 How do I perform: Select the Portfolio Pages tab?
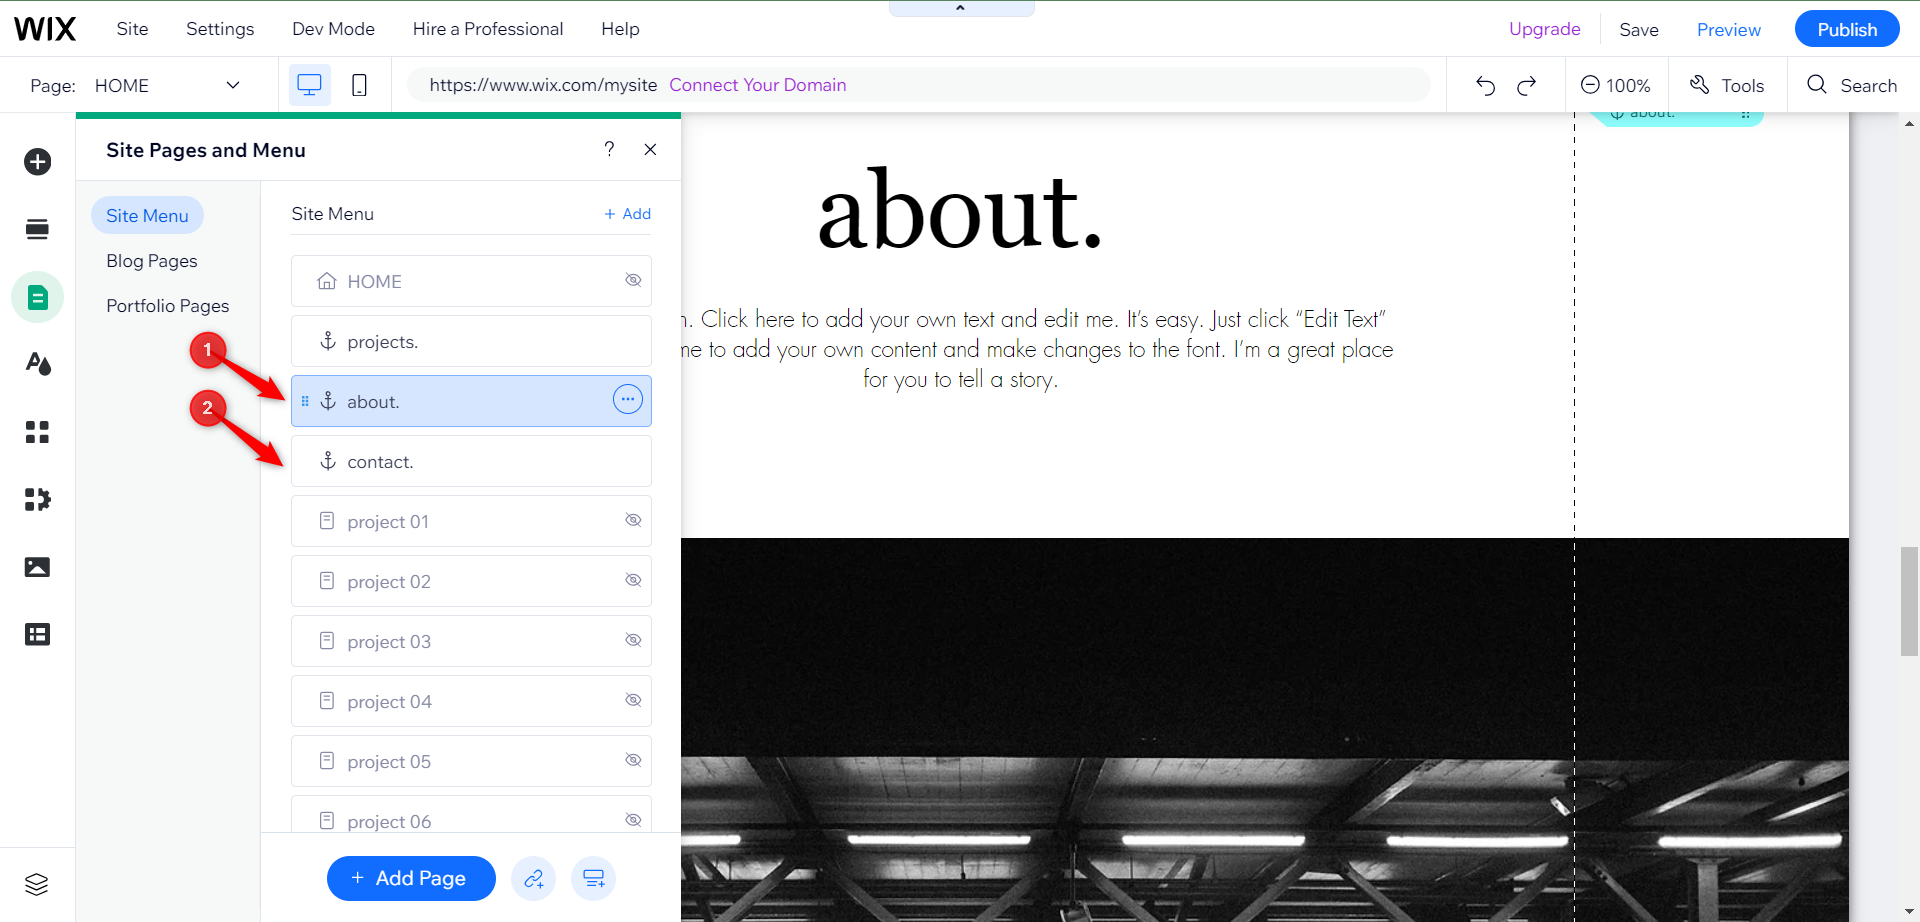pos(168,306)
